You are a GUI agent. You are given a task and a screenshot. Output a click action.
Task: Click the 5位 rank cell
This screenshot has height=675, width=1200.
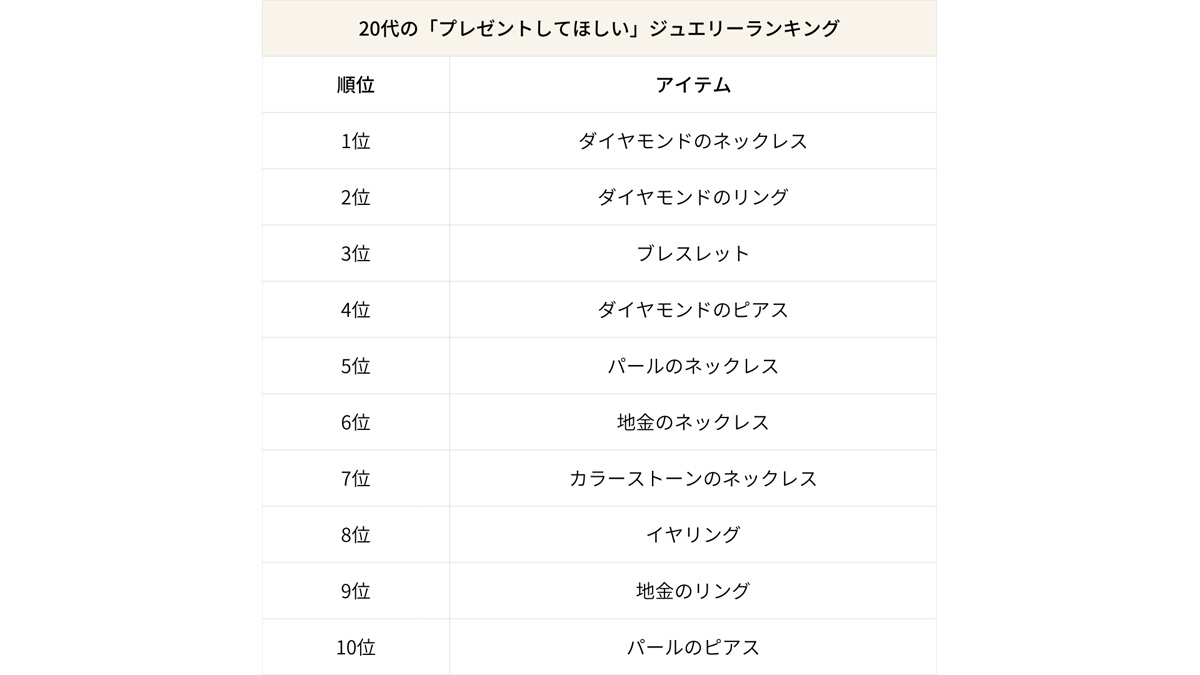355,366
